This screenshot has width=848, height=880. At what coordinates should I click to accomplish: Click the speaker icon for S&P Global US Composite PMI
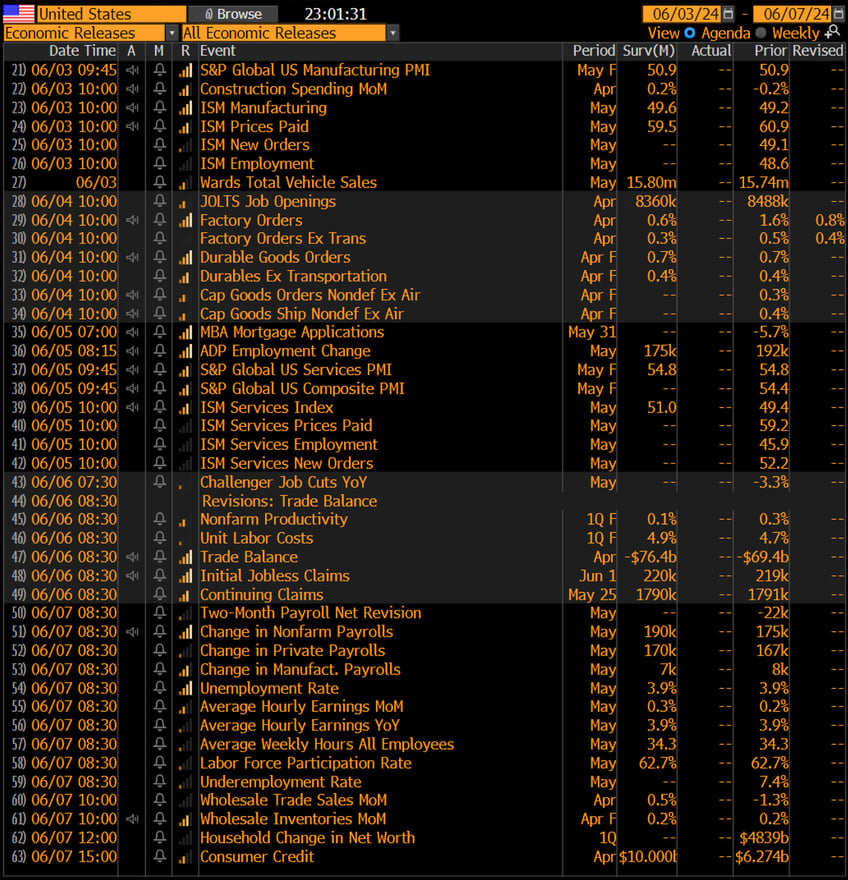click(132, 388)
